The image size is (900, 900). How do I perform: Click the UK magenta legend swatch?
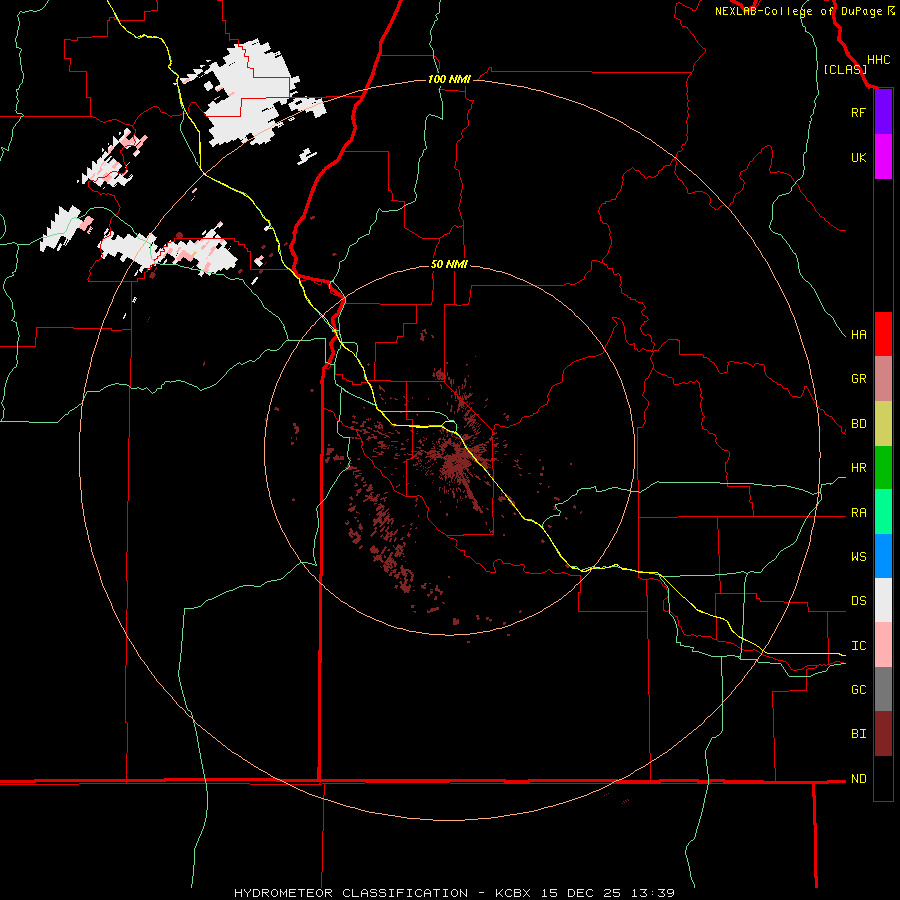click(x=883, y=157)
